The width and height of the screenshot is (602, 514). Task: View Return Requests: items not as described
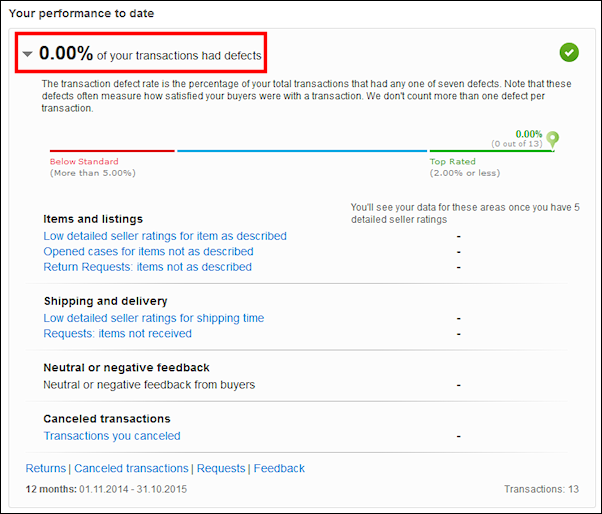147,267
